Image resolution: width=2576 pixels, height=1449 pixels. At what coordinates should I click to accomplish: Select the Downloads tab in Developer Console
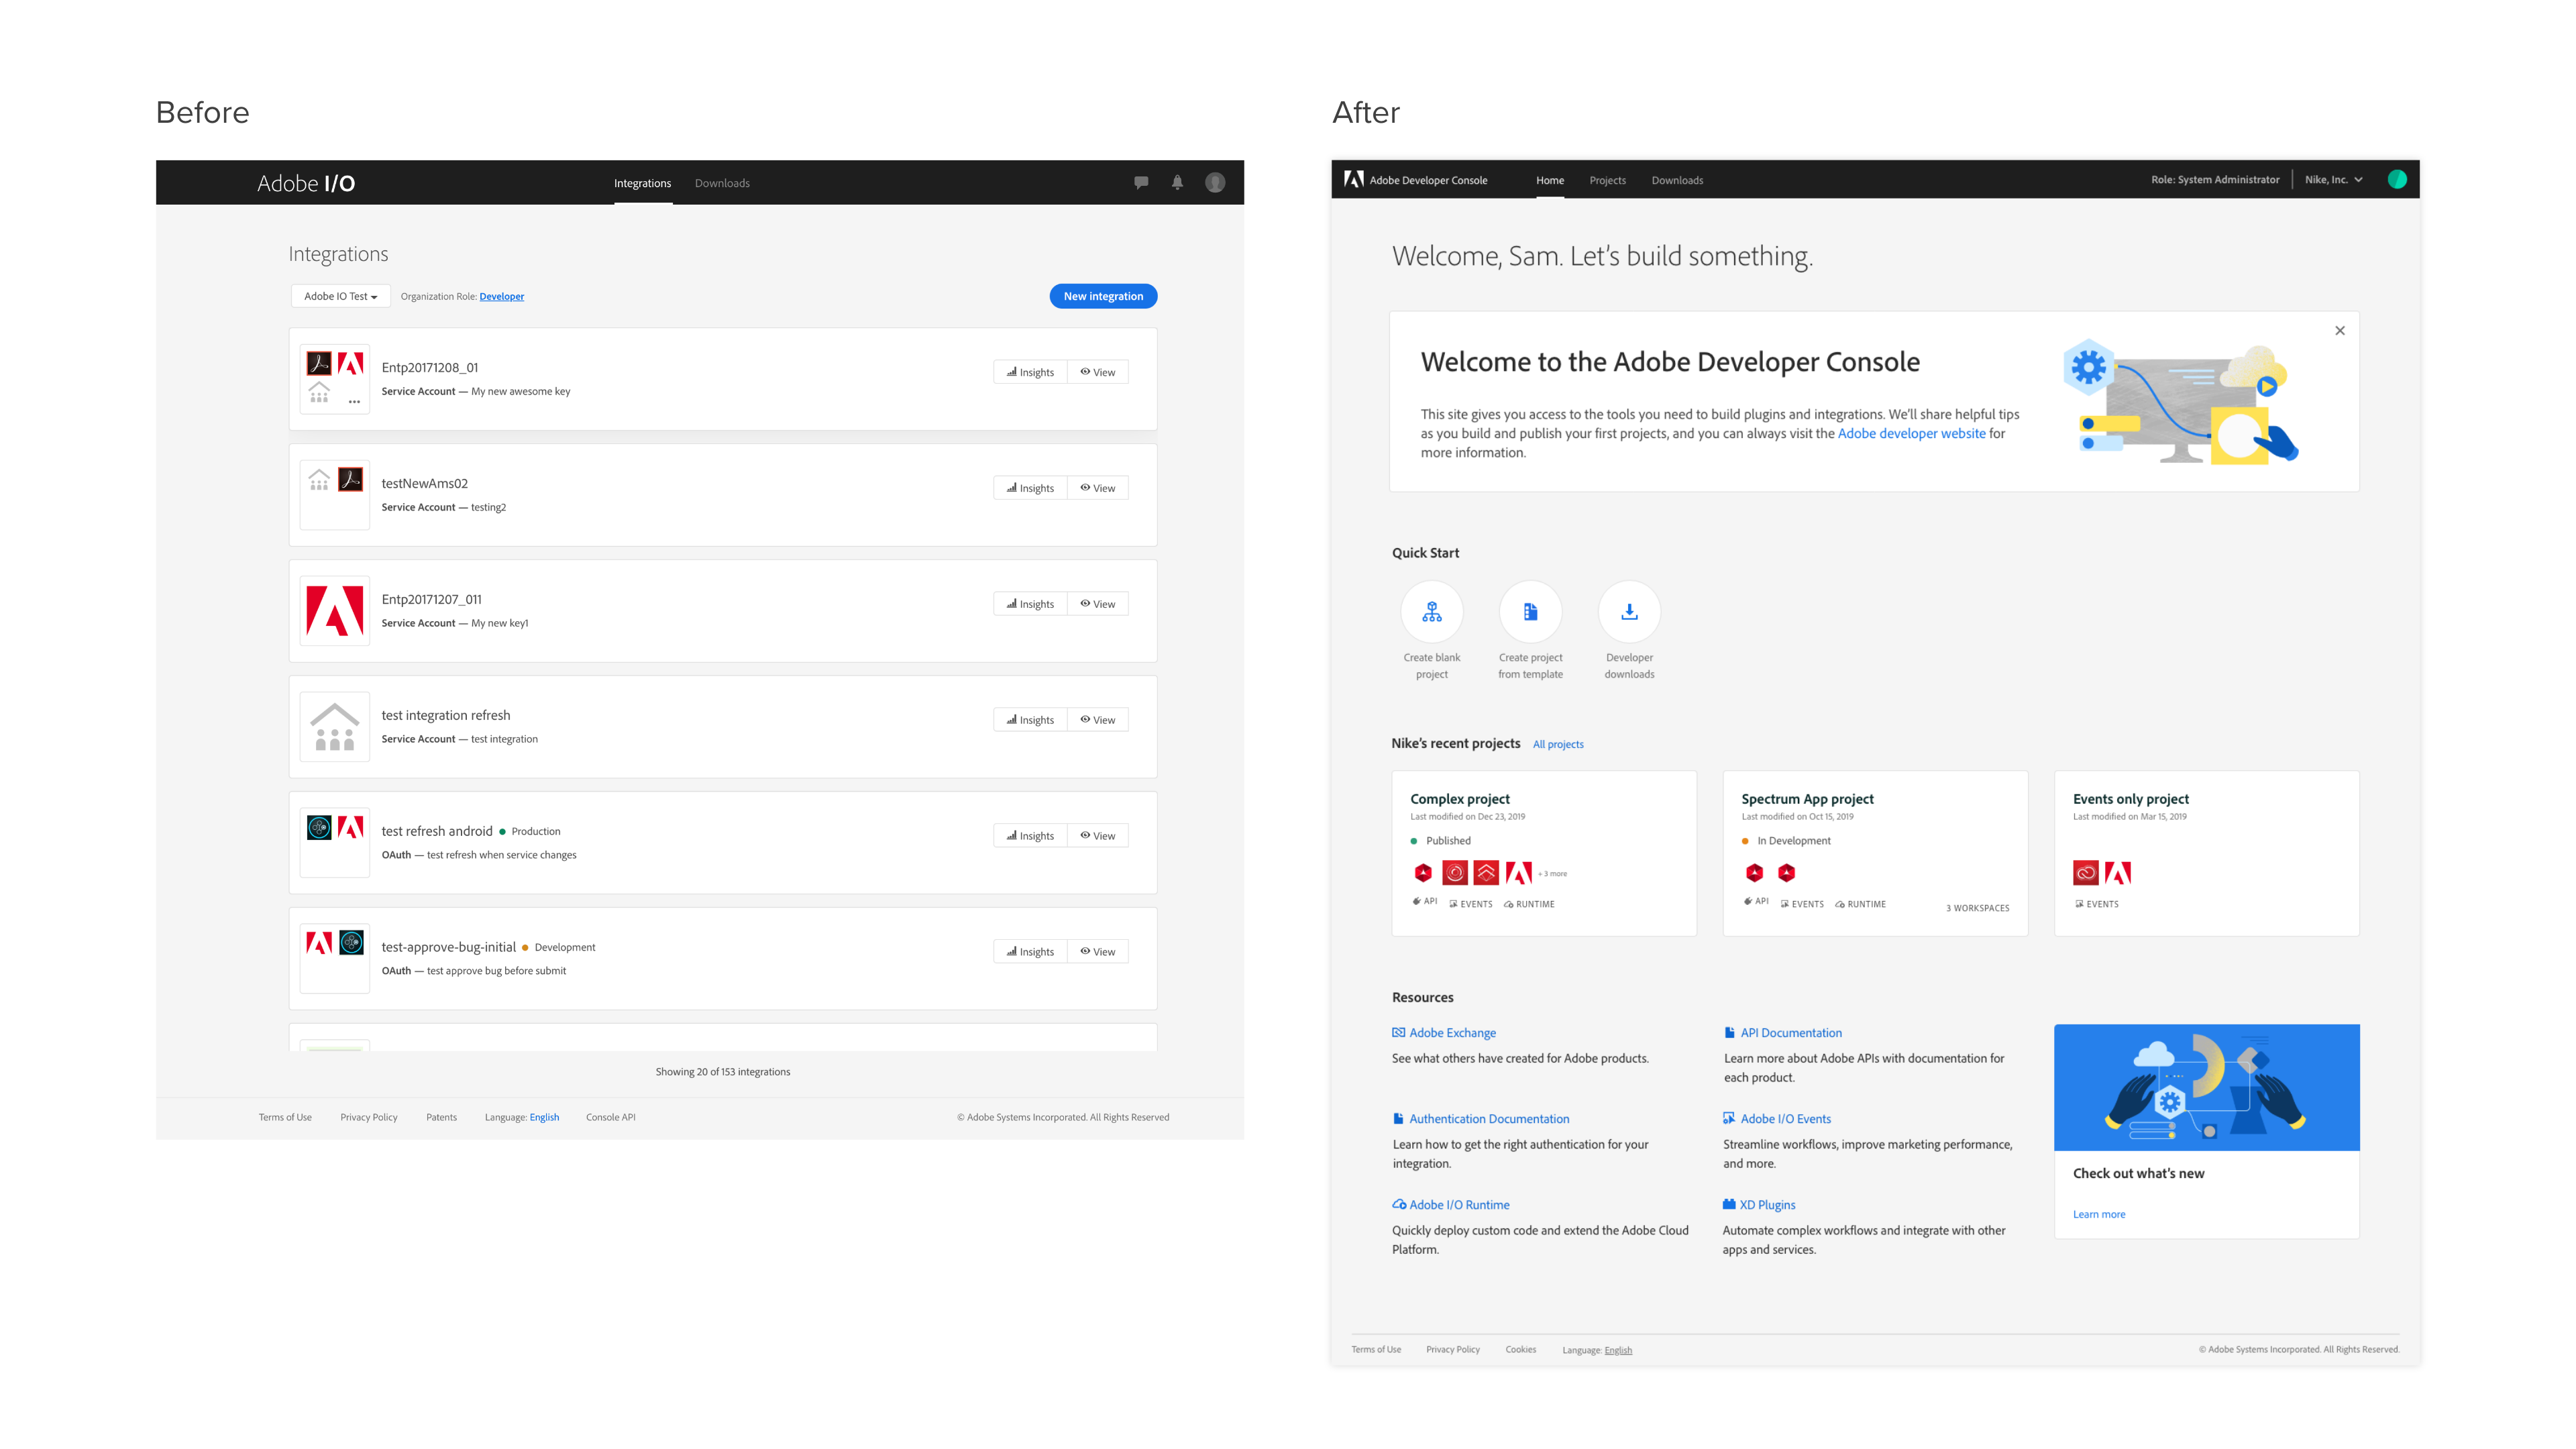1677,180
